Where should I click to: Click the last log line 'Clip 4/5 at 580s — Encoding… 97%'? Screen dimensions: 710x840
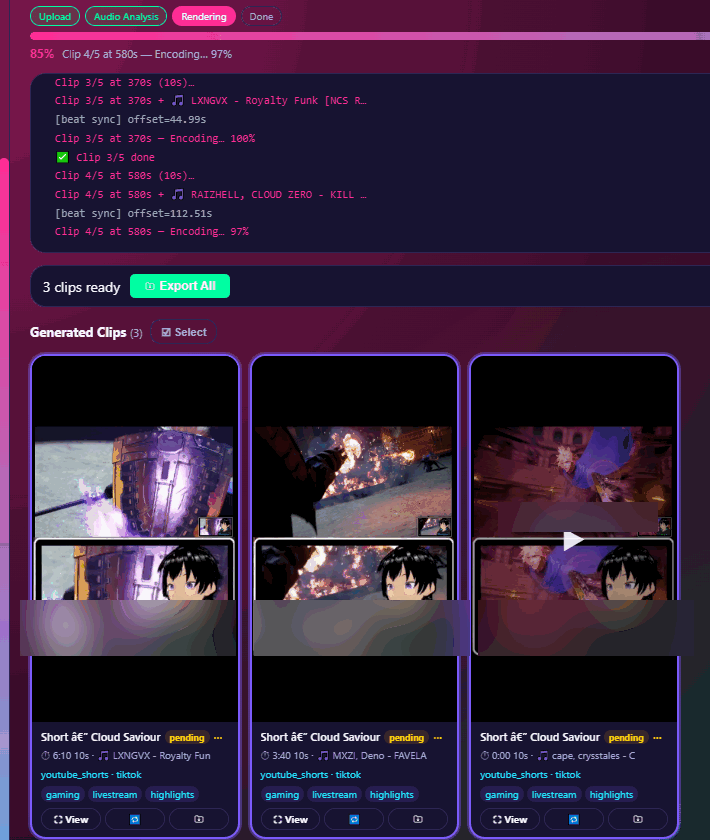click(x=152, y=231)
